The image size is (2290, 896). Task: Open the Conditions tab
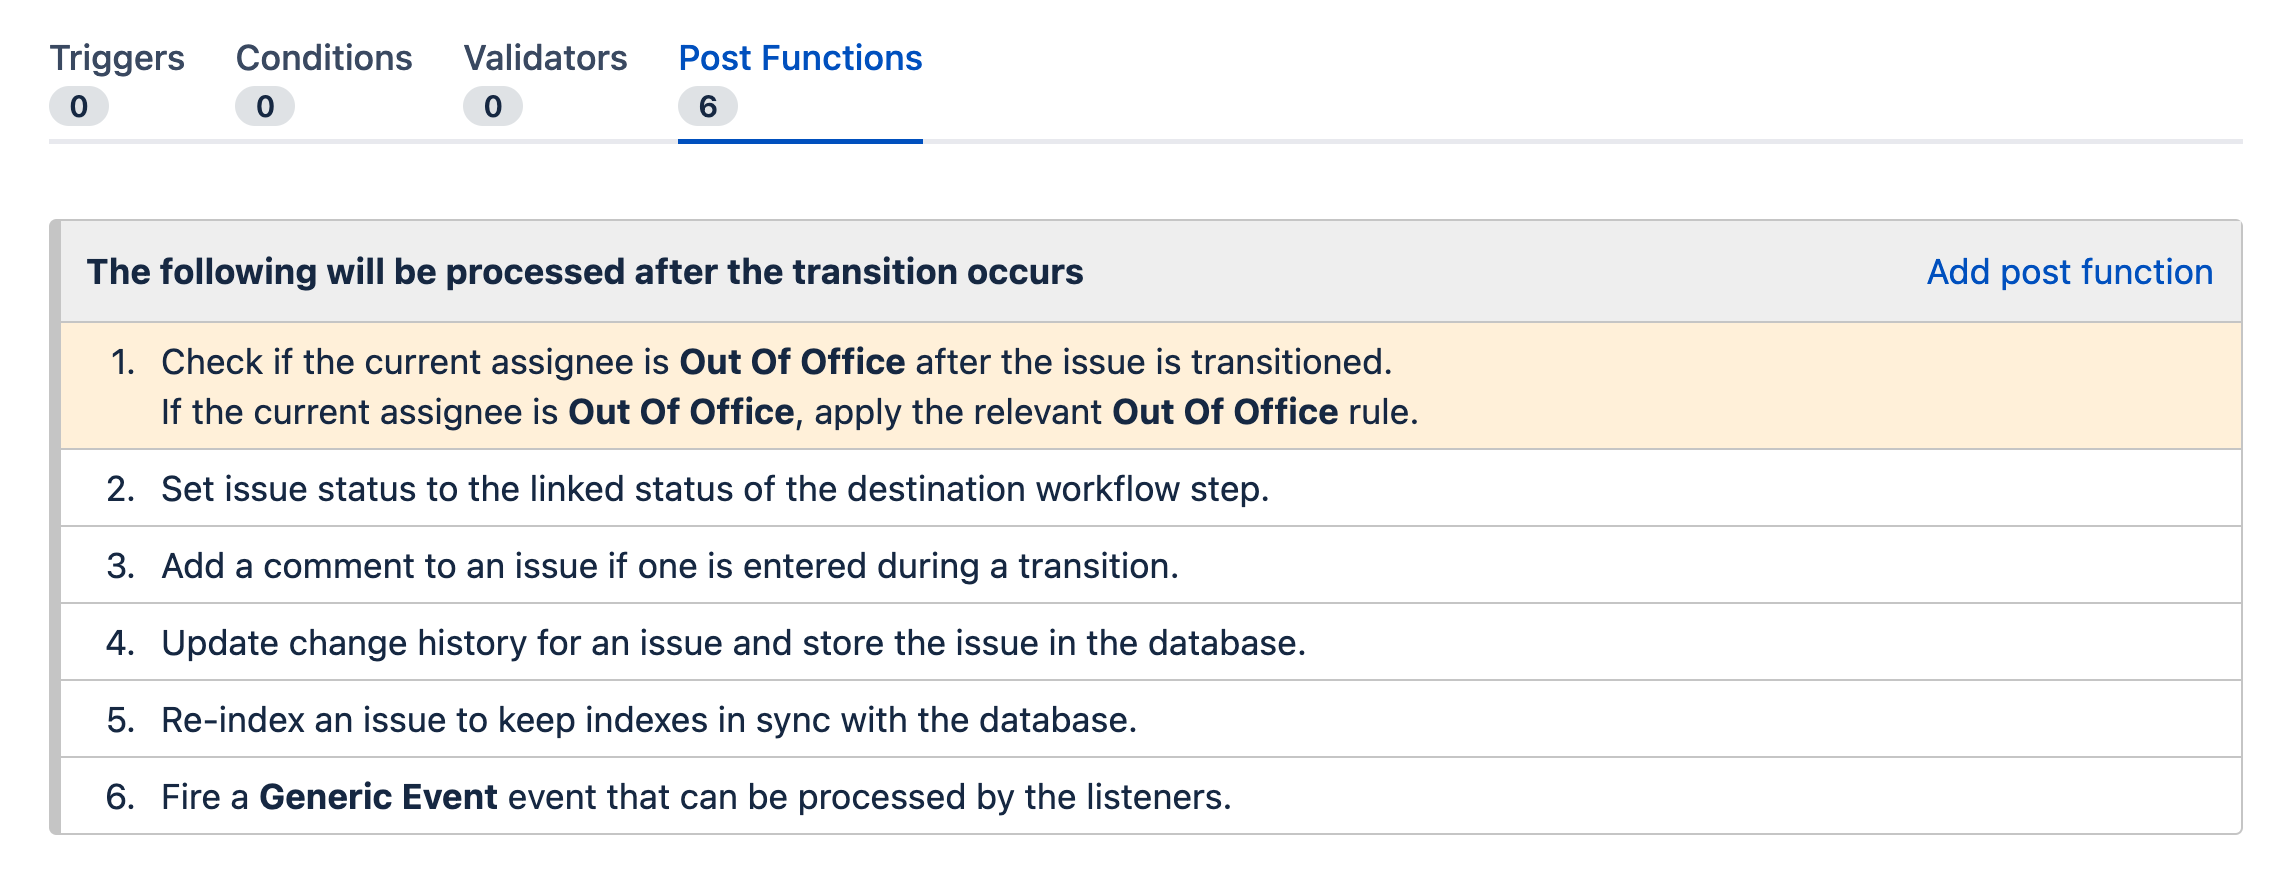point(323,58)
